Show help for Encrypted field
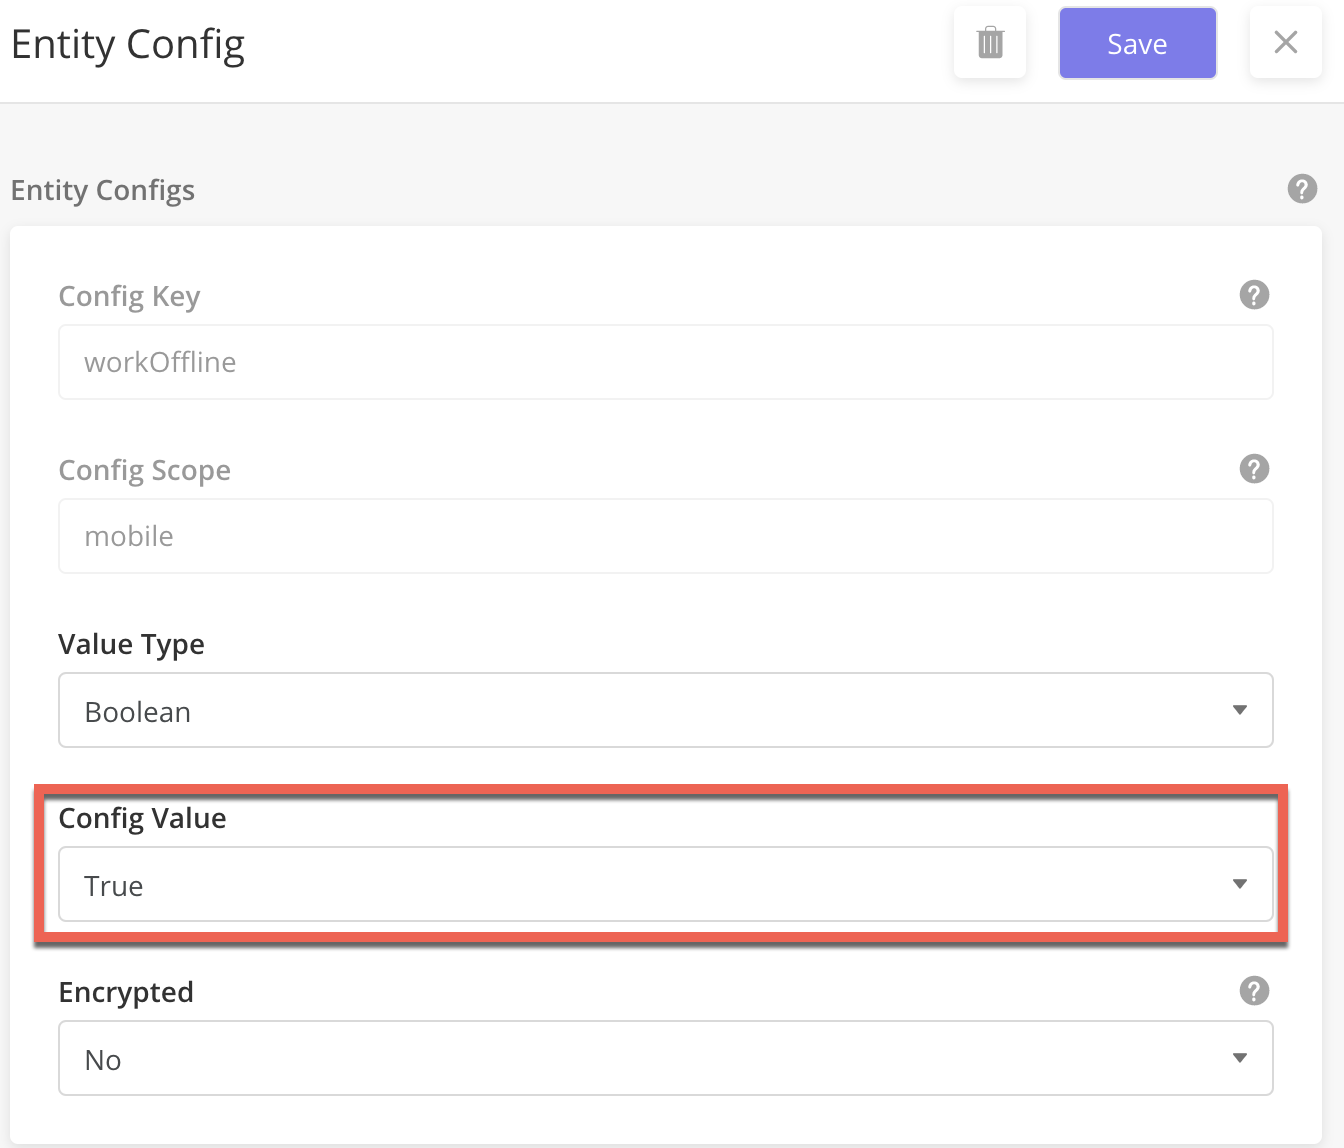The height and width of the screenshot is (1148, 1344). click(1254, 991)
